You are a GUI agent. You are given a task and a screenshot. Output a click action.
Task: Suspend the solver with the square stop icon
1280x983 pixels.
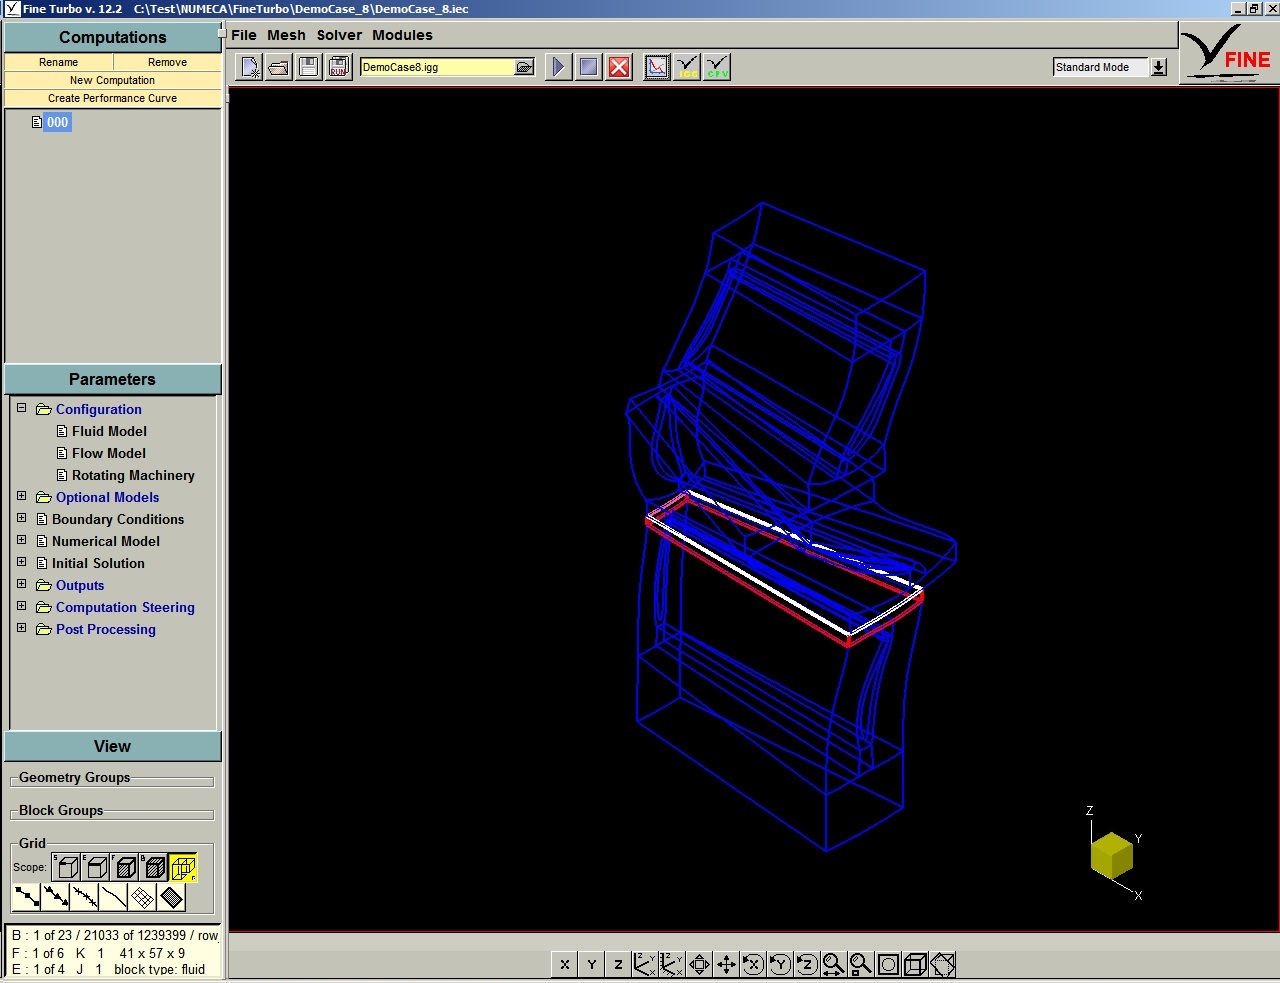point(589,67)
